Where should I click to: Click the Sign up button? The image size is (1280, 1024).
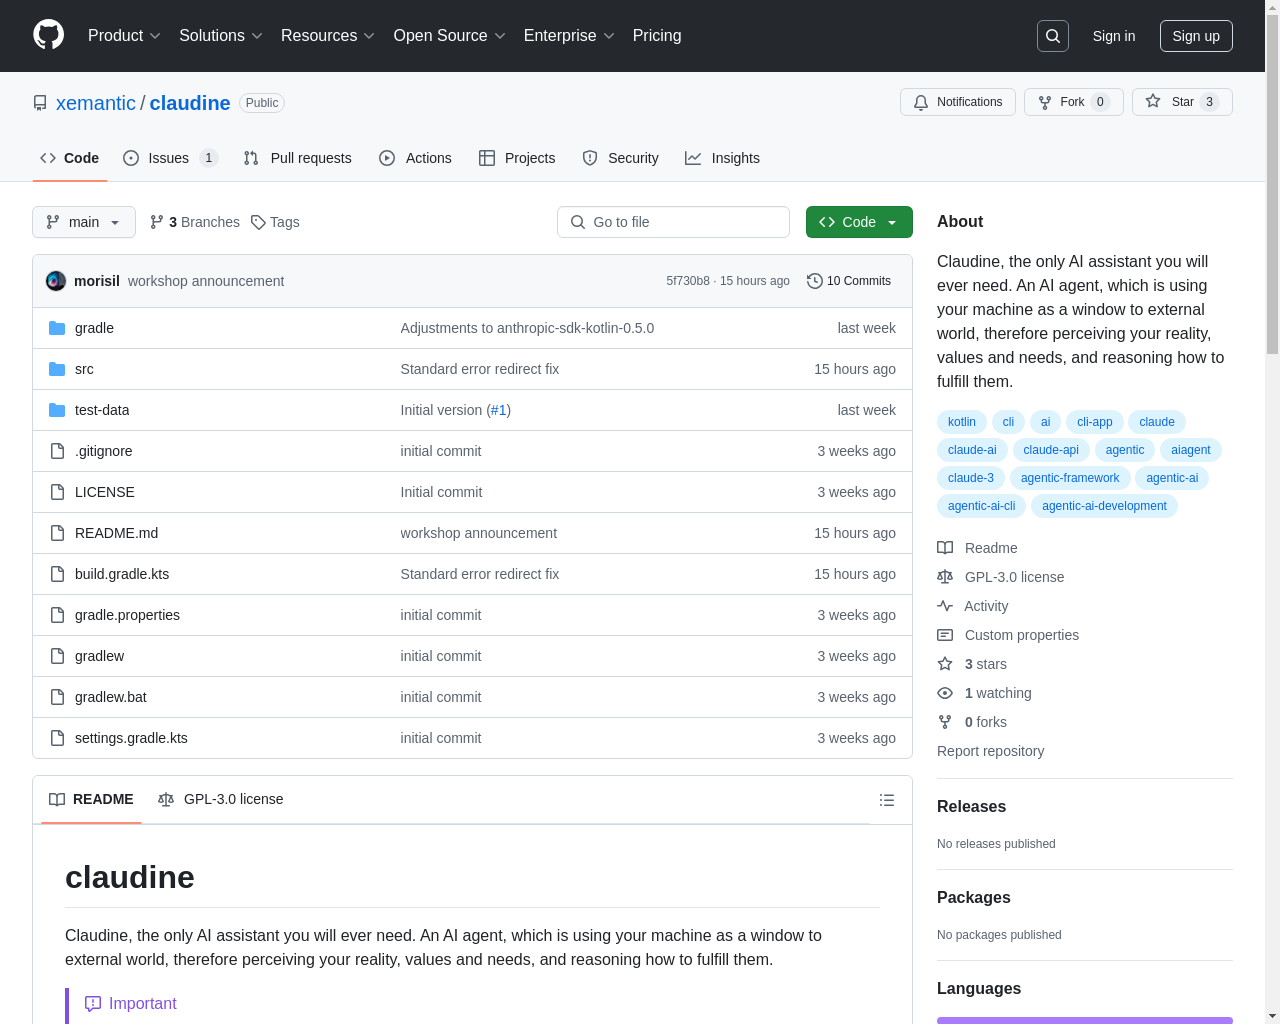coord(1196,36)
